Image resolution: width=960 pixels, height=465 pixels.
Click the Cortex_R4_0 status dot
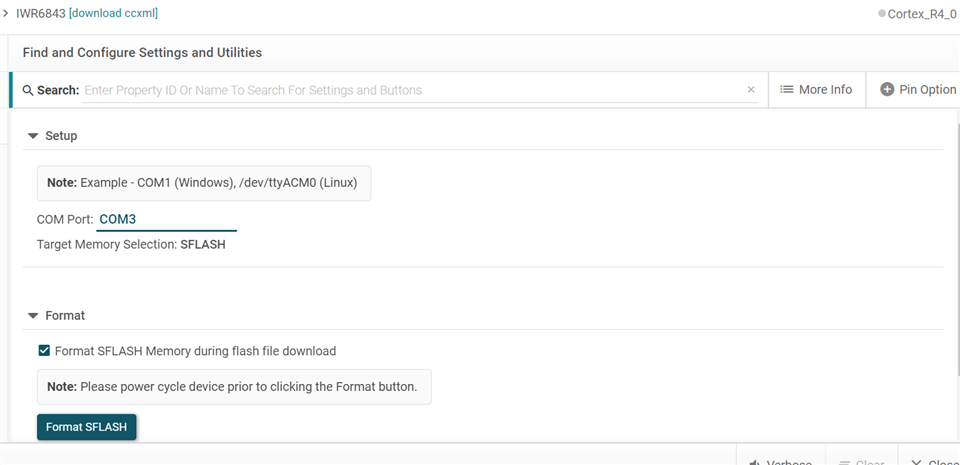pyautogui.click(x=882, y=14)
